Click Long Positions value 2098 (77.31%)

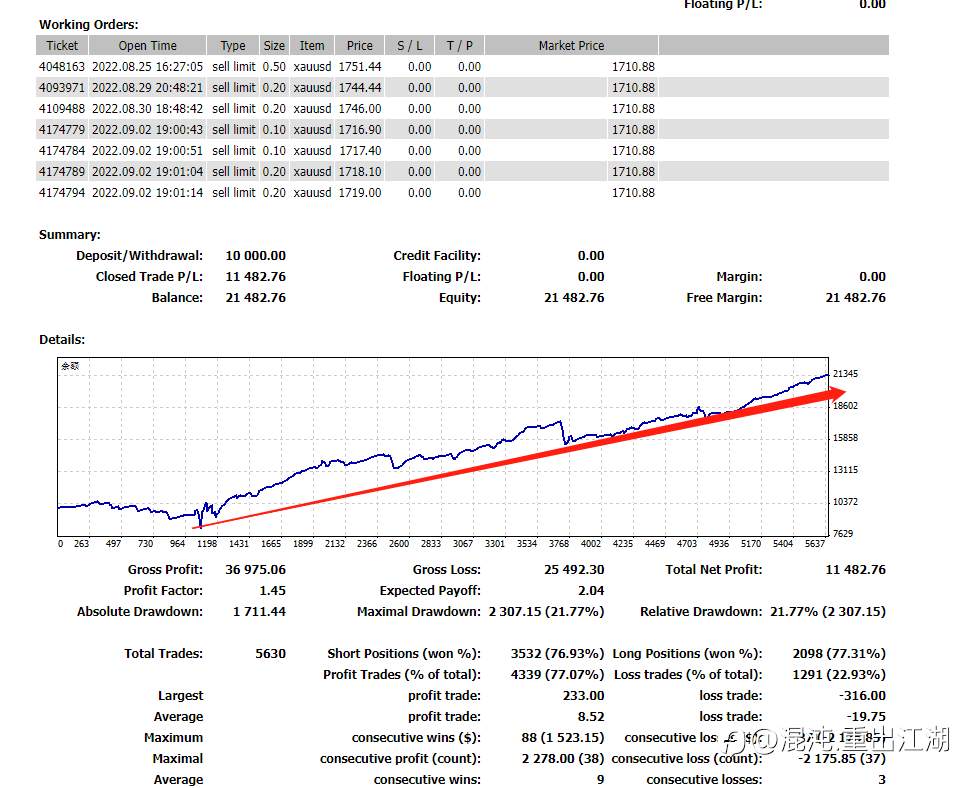(839, 654)
